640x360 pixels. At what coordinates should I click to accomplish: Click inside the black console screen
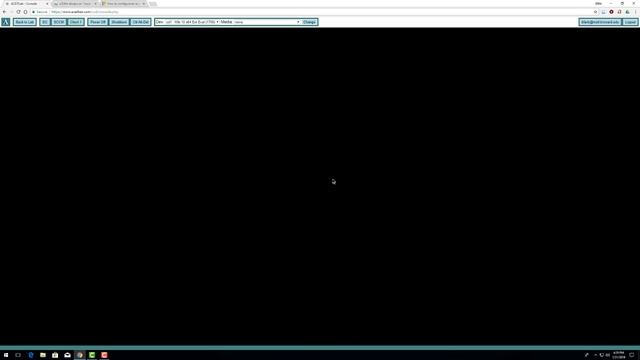coord(320,187)
